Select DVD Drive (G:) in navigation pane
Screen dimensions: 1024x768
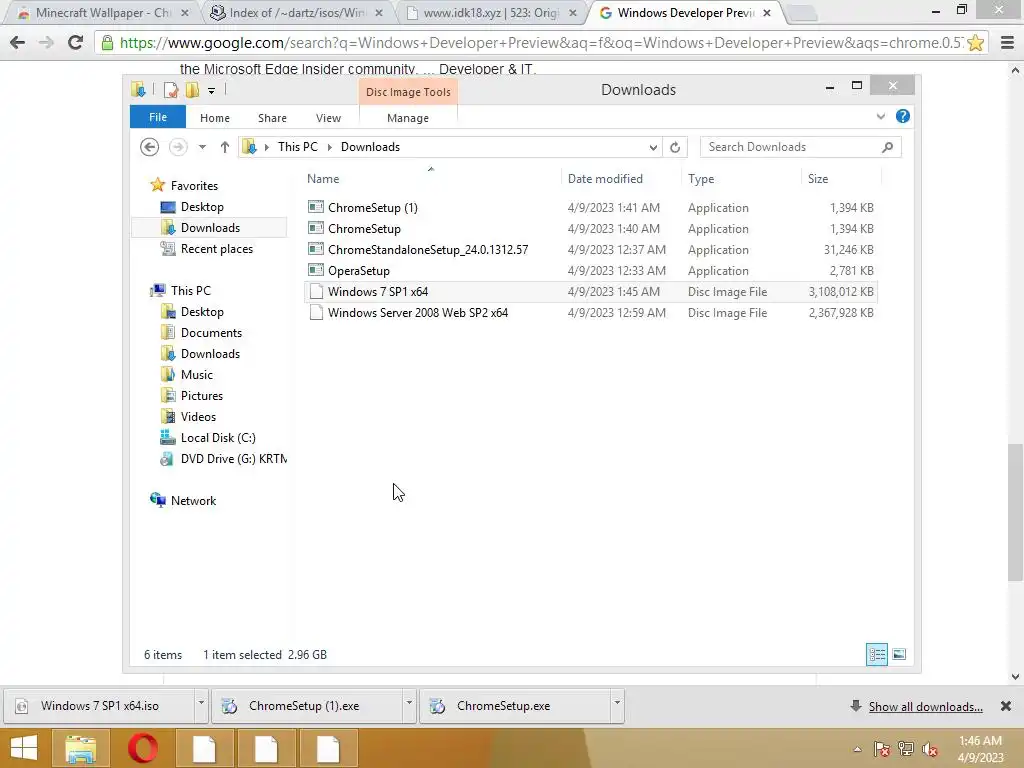click(223, 458)
